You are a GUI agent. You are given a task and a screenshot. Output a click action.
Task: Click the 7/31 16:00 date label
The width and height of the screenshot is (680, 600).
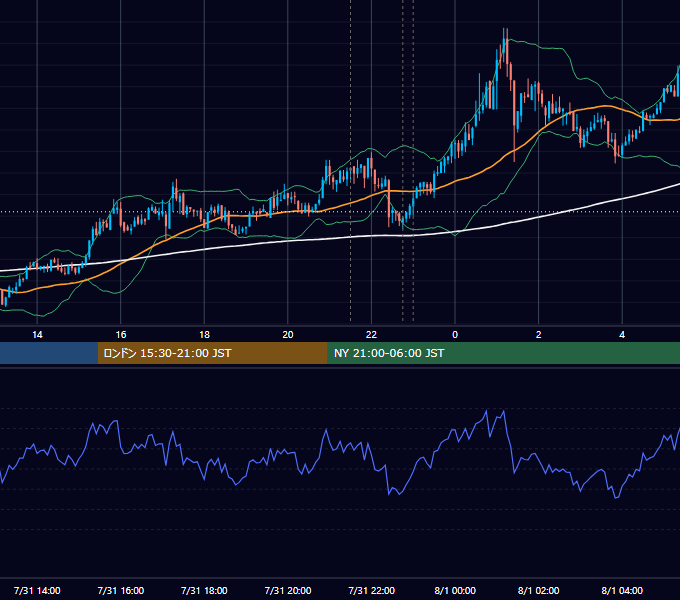click(121, 590)
